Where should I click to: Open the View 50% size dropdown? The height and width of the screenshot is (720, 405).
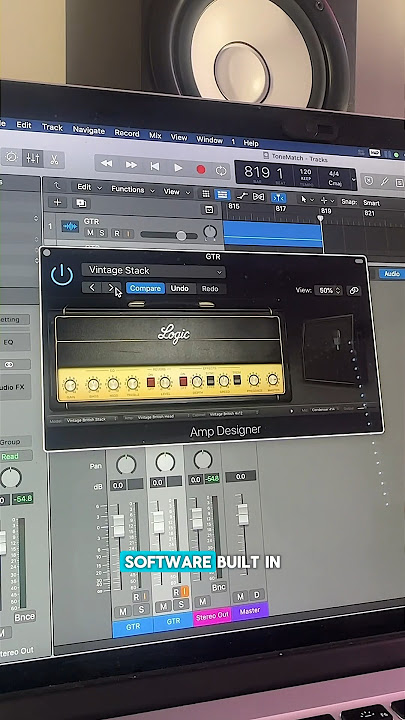[328, 291]
